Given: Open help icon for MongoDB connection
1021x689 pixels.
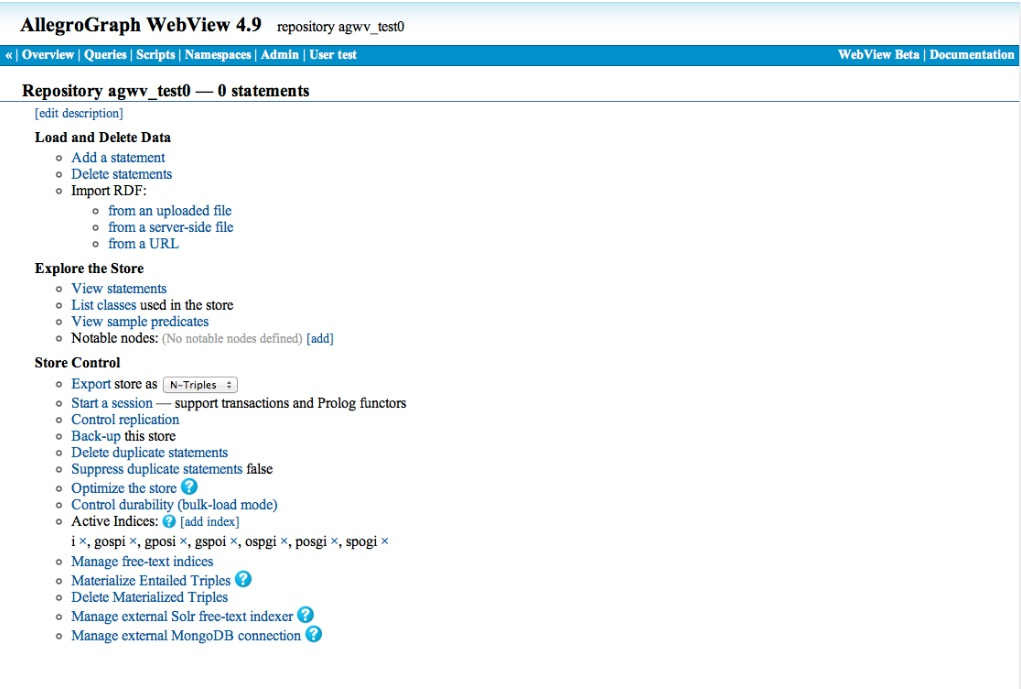Looking at the screenshot, I should coord(313,634).
